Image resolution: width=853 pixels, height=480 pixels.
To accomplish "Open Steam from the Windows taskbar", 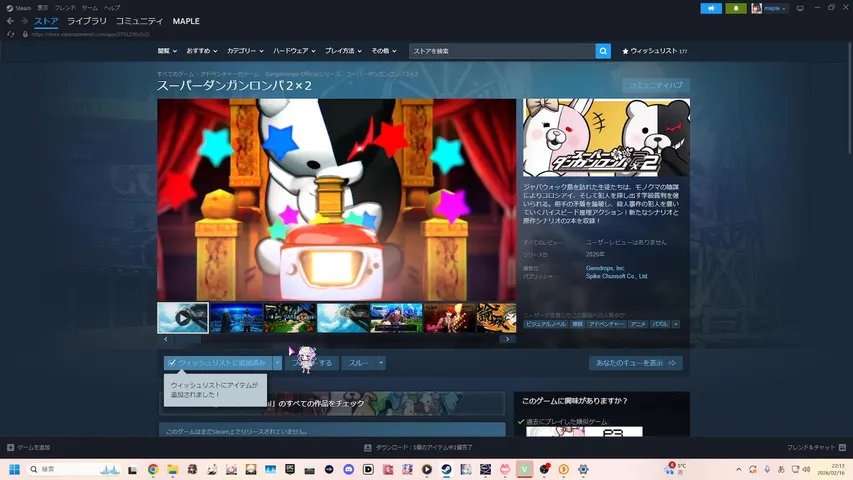I will pos(446,469).
